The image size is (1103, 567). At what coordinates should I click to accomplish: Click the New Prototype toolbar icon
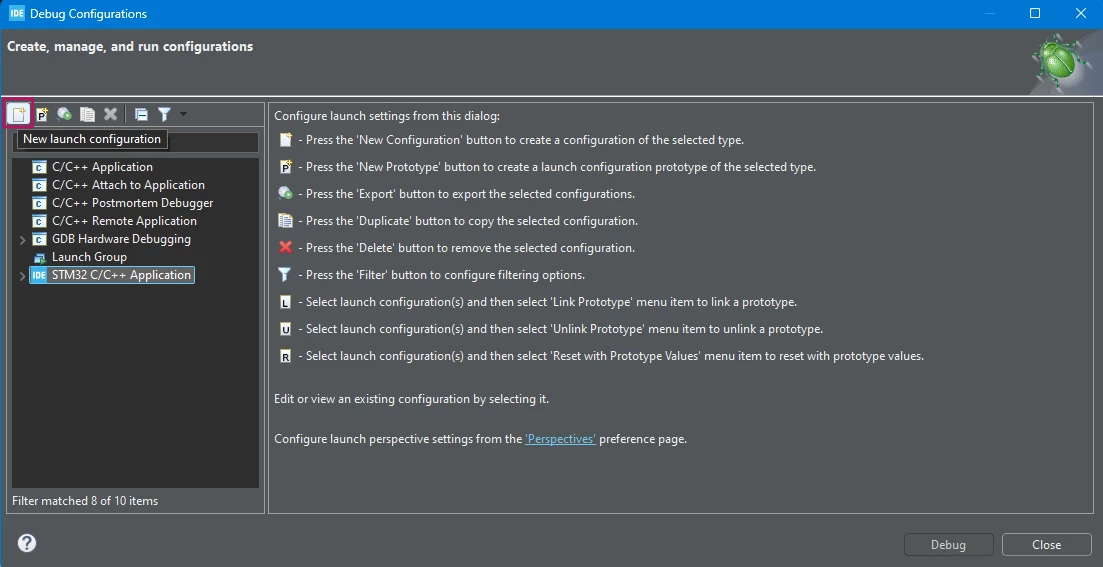pos(42,114)
